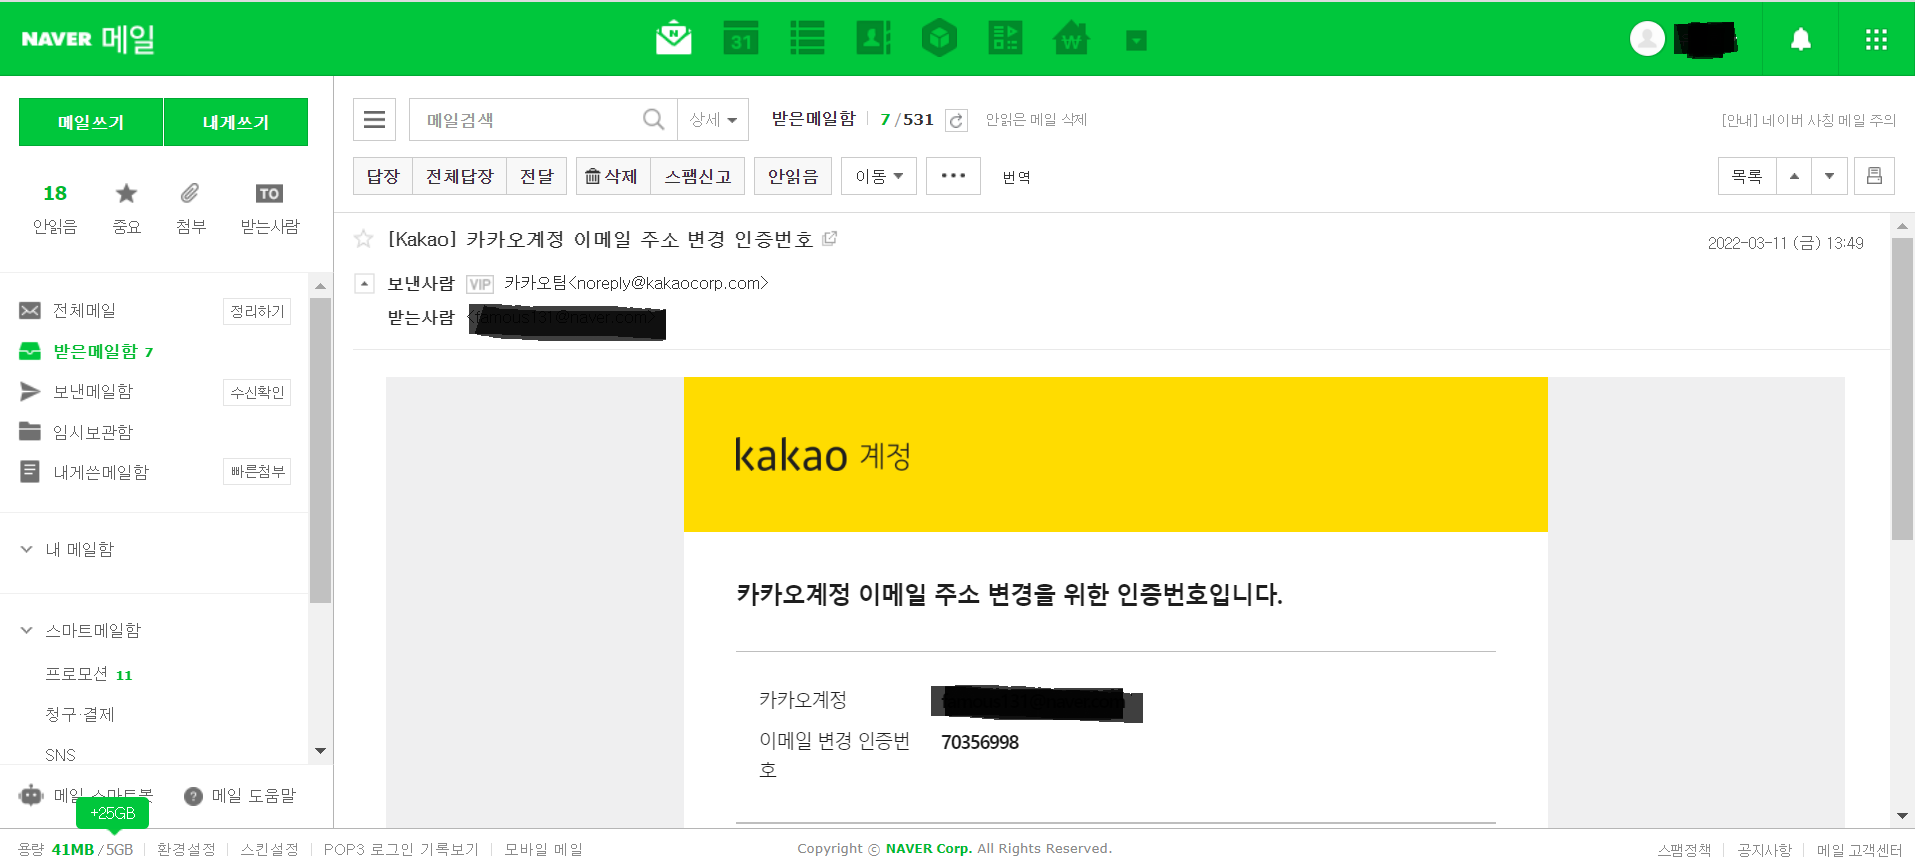Click the mail smart bot robot icon

pyautogui.click(x=31, y=796)
